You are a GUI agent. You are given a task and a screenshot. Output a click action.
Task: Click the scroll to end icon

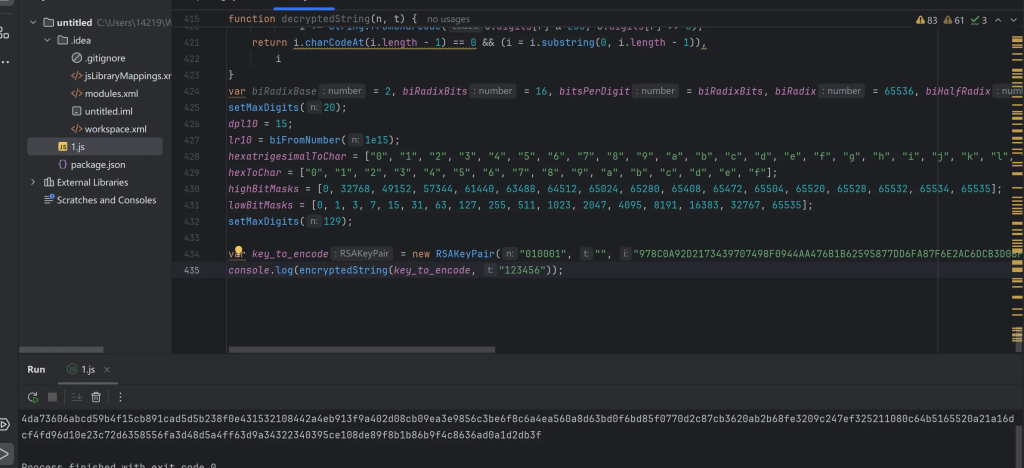(x=76, y=397)
